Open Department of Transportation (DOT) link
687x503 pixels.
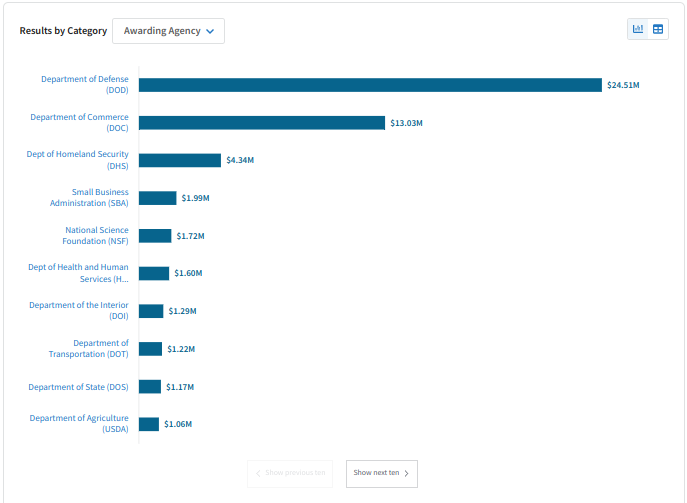[x=89, y=348]
